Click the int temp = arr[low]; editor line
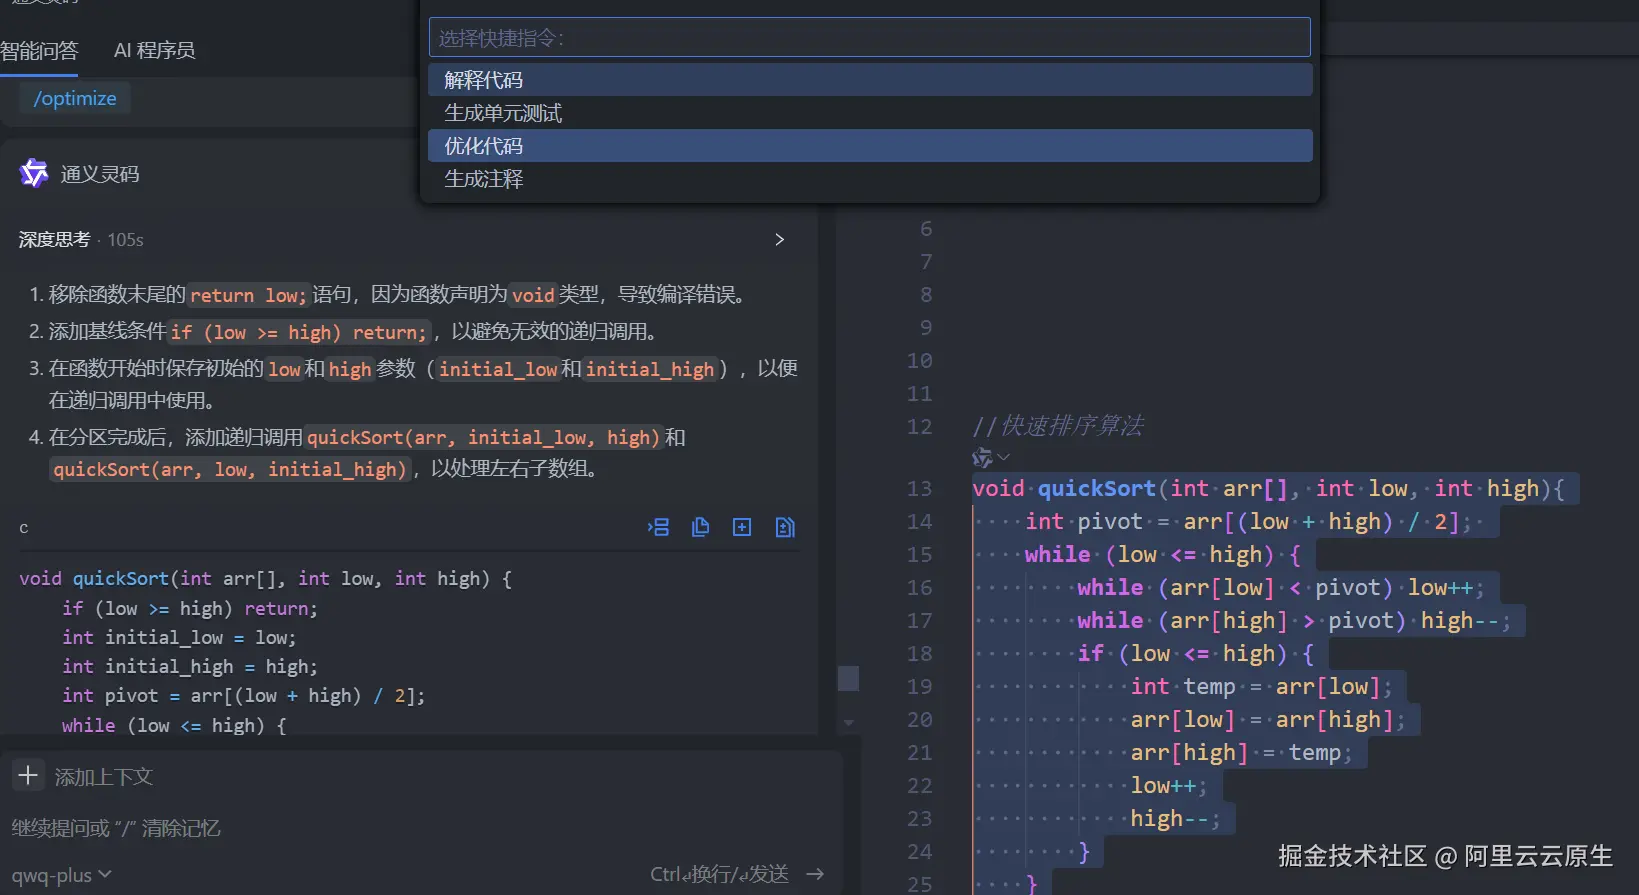The image size is (1639, 895). [1262, 687]
